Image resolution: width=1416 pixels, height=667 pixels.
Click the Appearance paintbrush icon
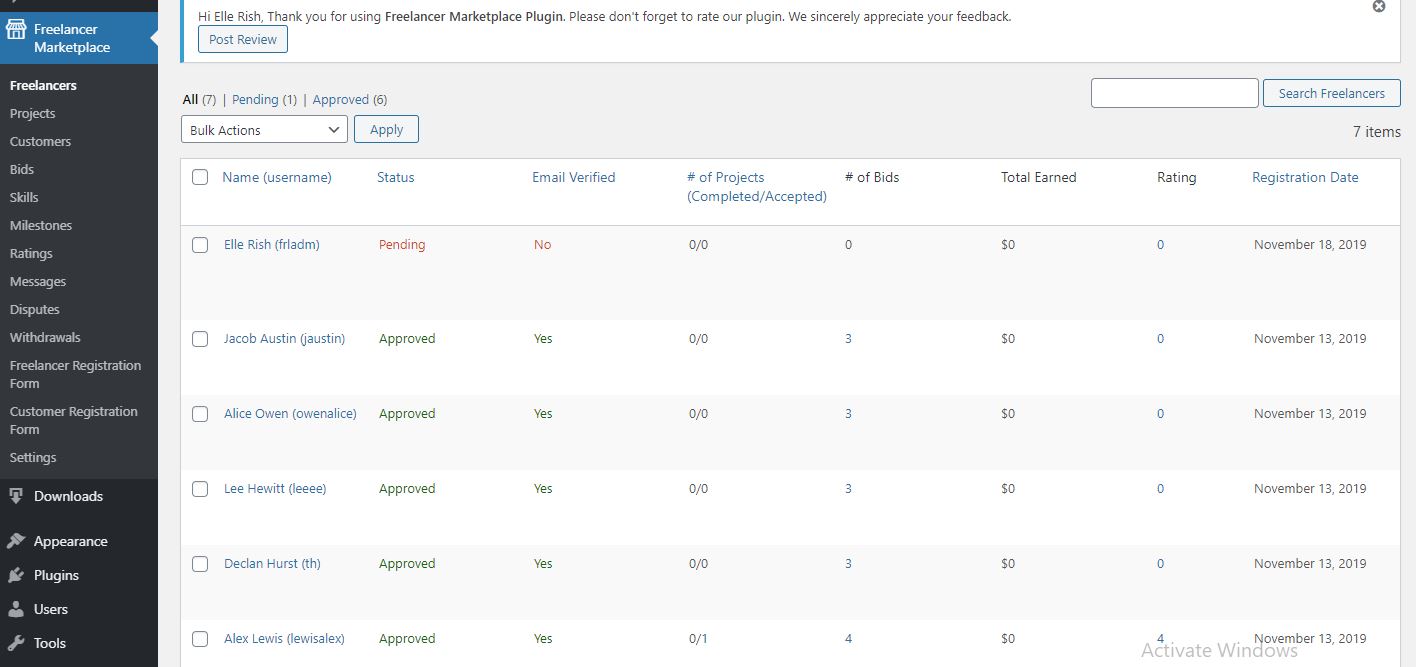coord(16,541)
